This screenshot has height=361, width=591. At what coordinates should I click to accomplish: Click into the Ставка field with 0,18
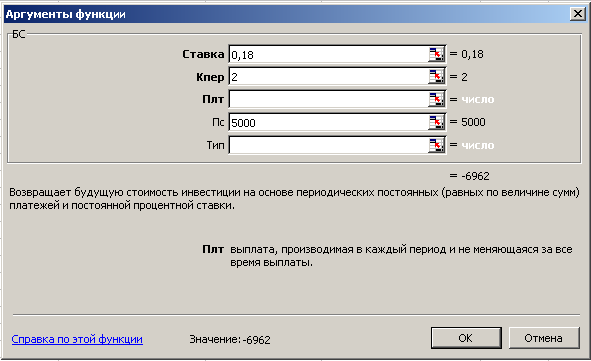[328, 54]
